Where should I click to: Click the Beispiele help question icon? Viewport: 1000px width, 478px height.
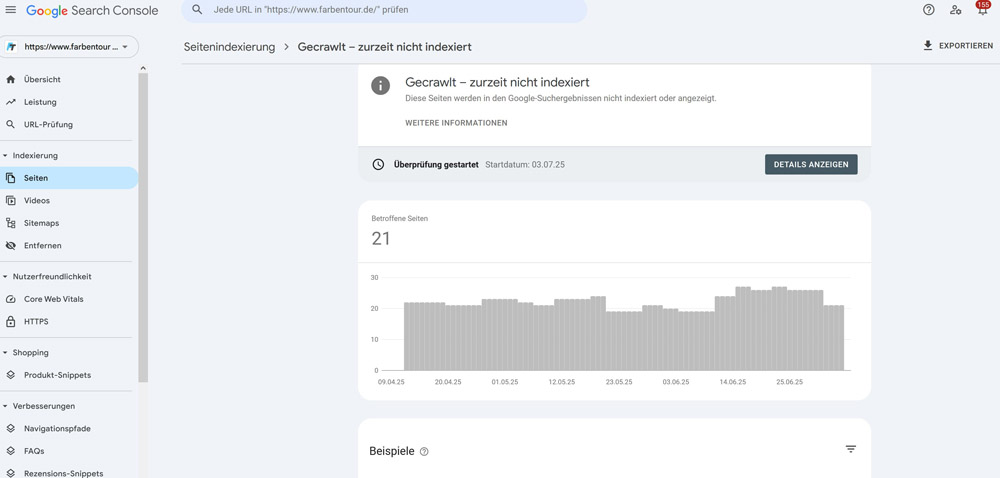[425, 452]
